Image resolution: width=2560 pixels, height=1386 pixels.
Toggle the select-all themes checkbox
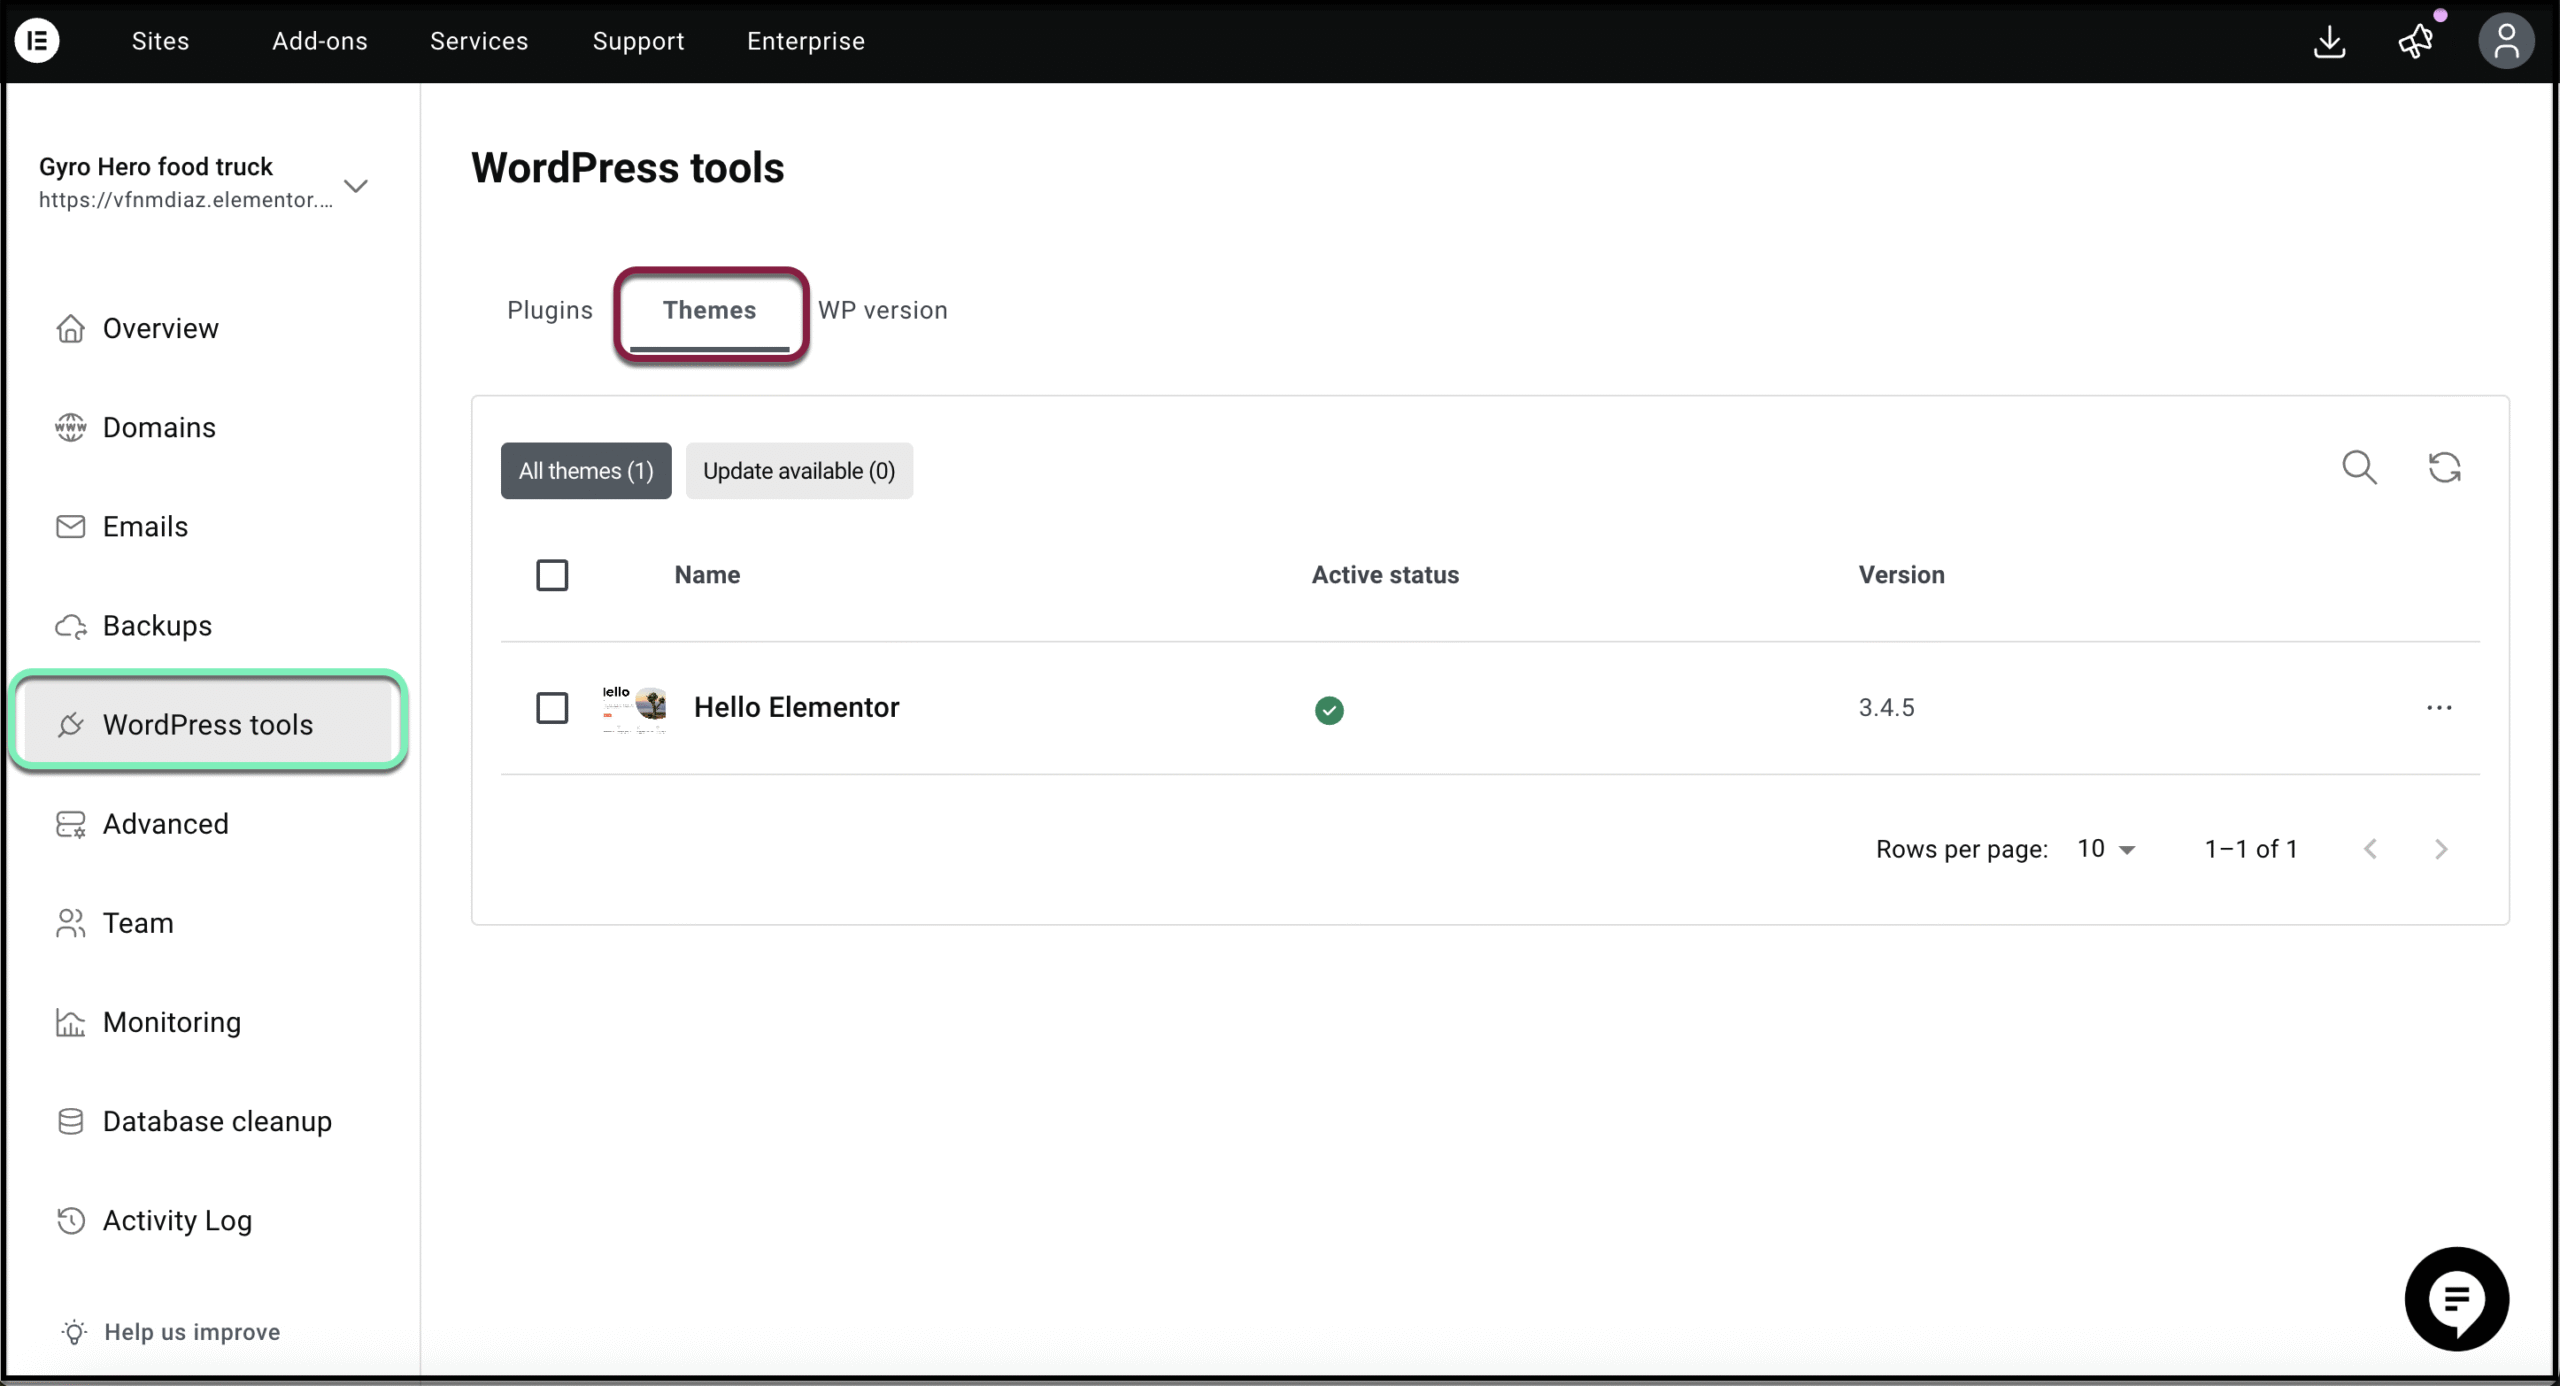pyautogui.click(x=552, y=575)
